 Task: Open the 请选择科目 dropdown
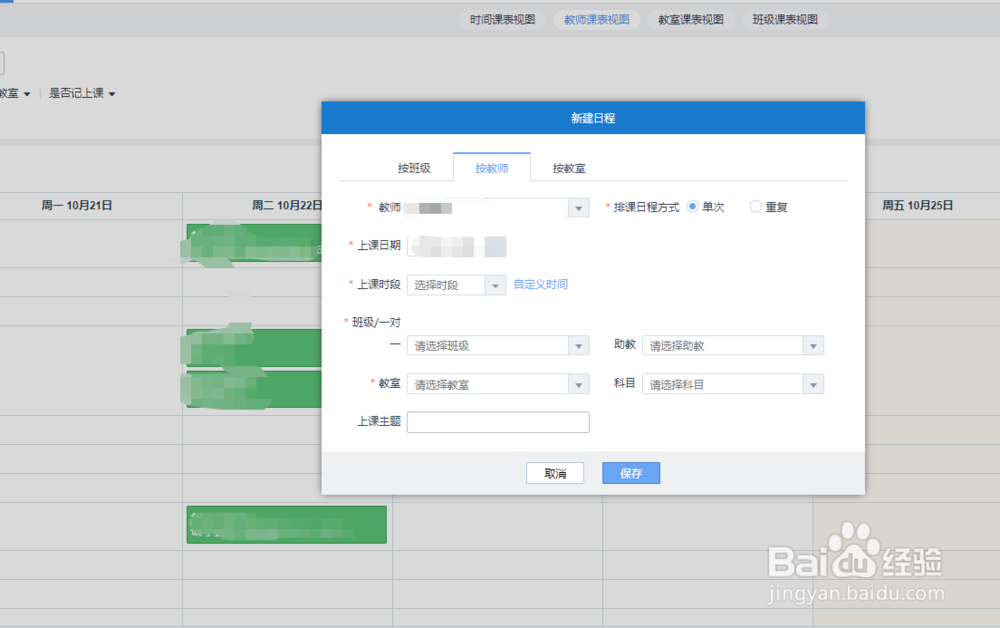click(813, 383)
